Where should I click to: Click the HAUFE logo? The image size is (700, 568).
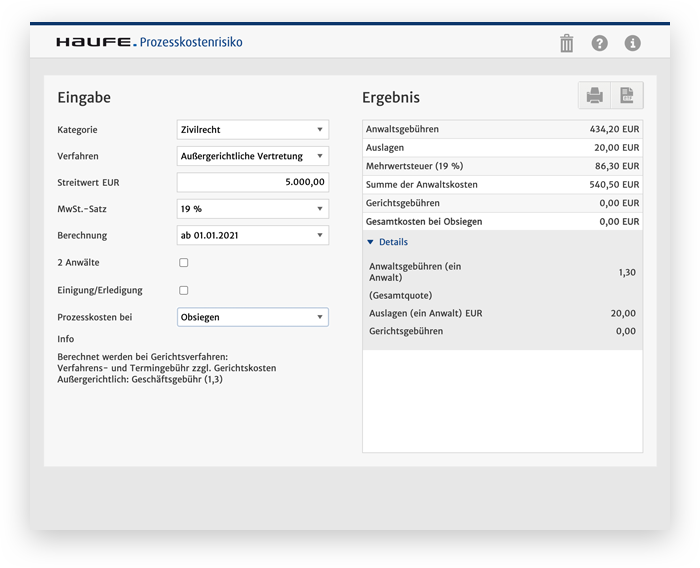(x=95, y=43)
